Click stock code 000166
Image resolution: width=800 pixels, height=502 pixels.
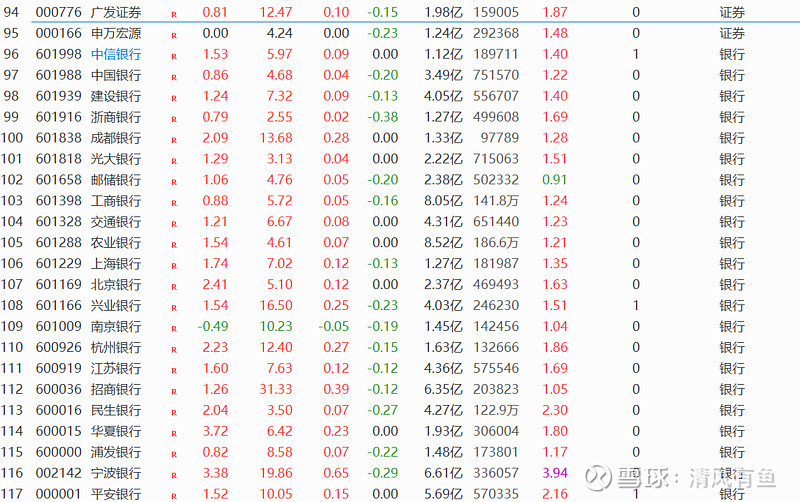pos(59,33)
